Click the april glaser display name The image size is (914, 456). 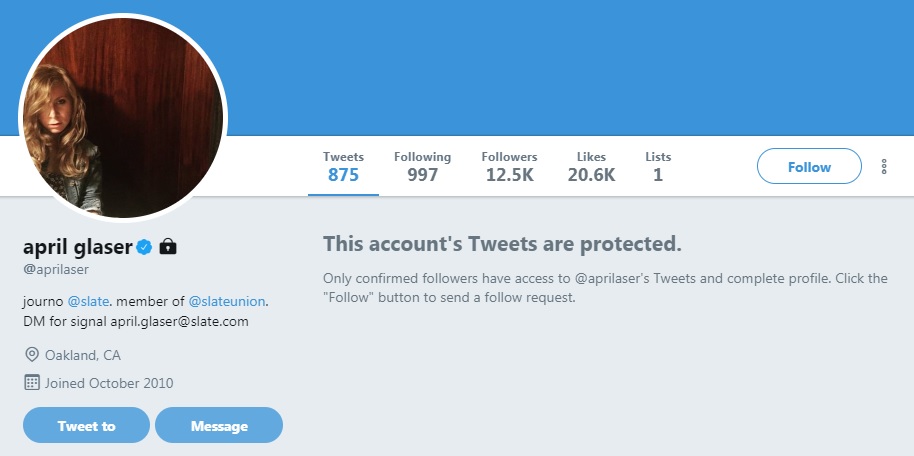coord(78,247)
